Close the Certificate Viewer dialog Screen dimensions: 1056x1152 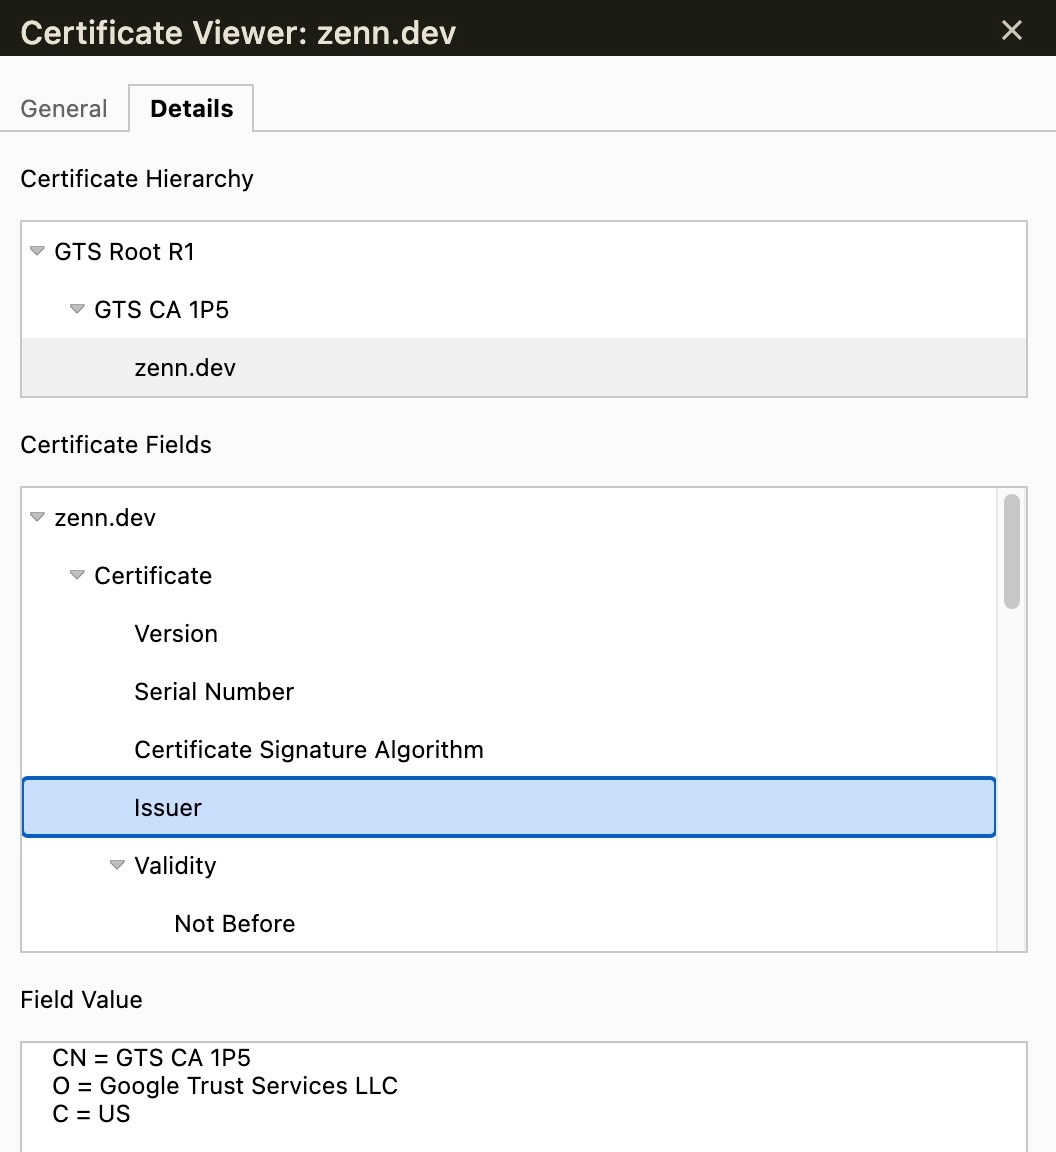point(1011,30)
